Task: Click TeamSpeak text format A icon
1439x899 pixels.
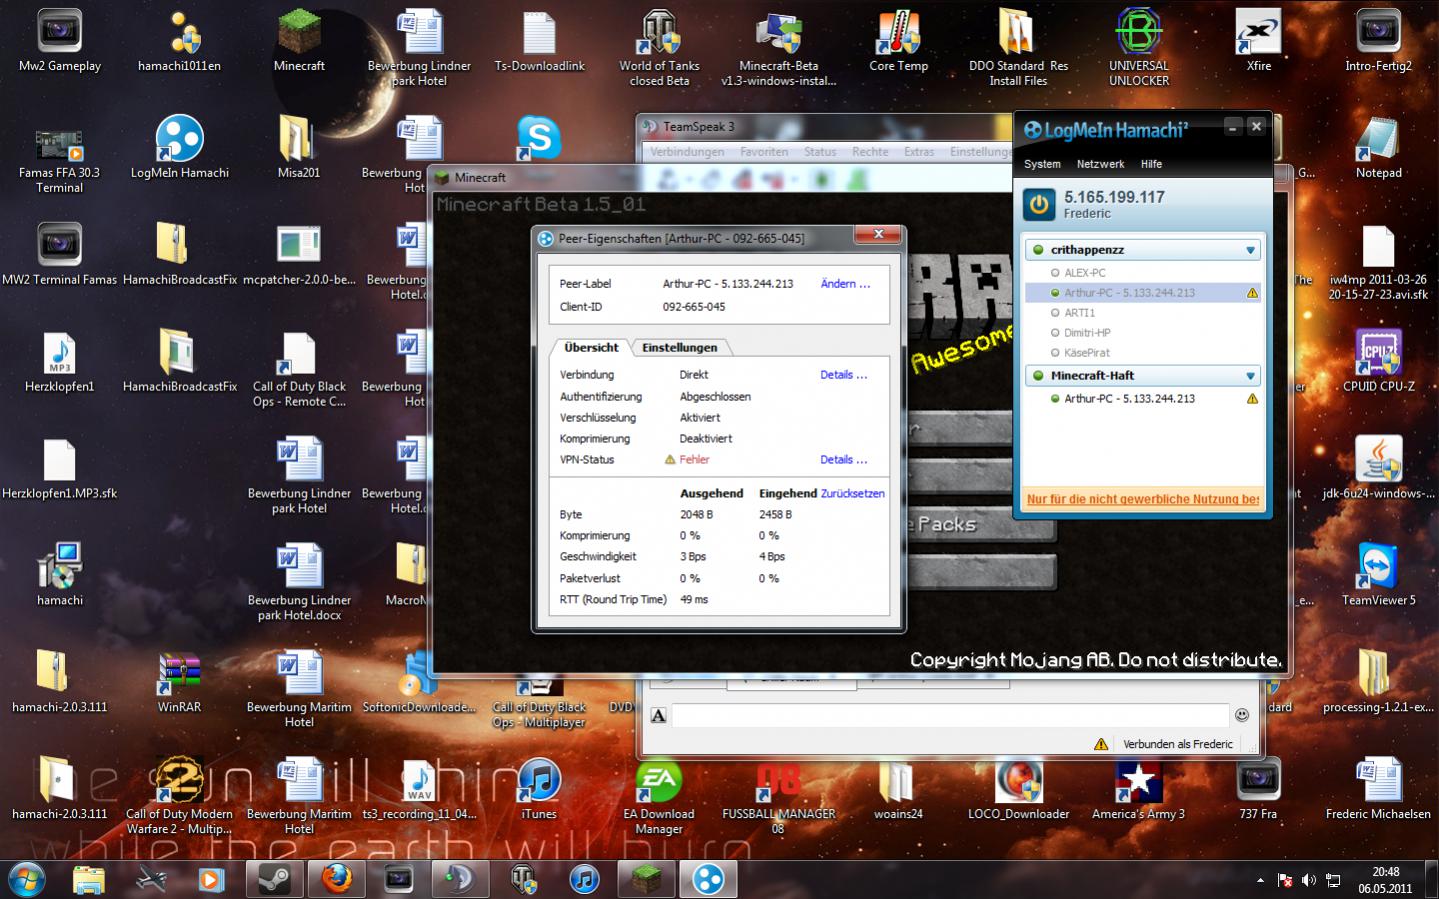Action: pyautogui.click(x=658, y=715)
